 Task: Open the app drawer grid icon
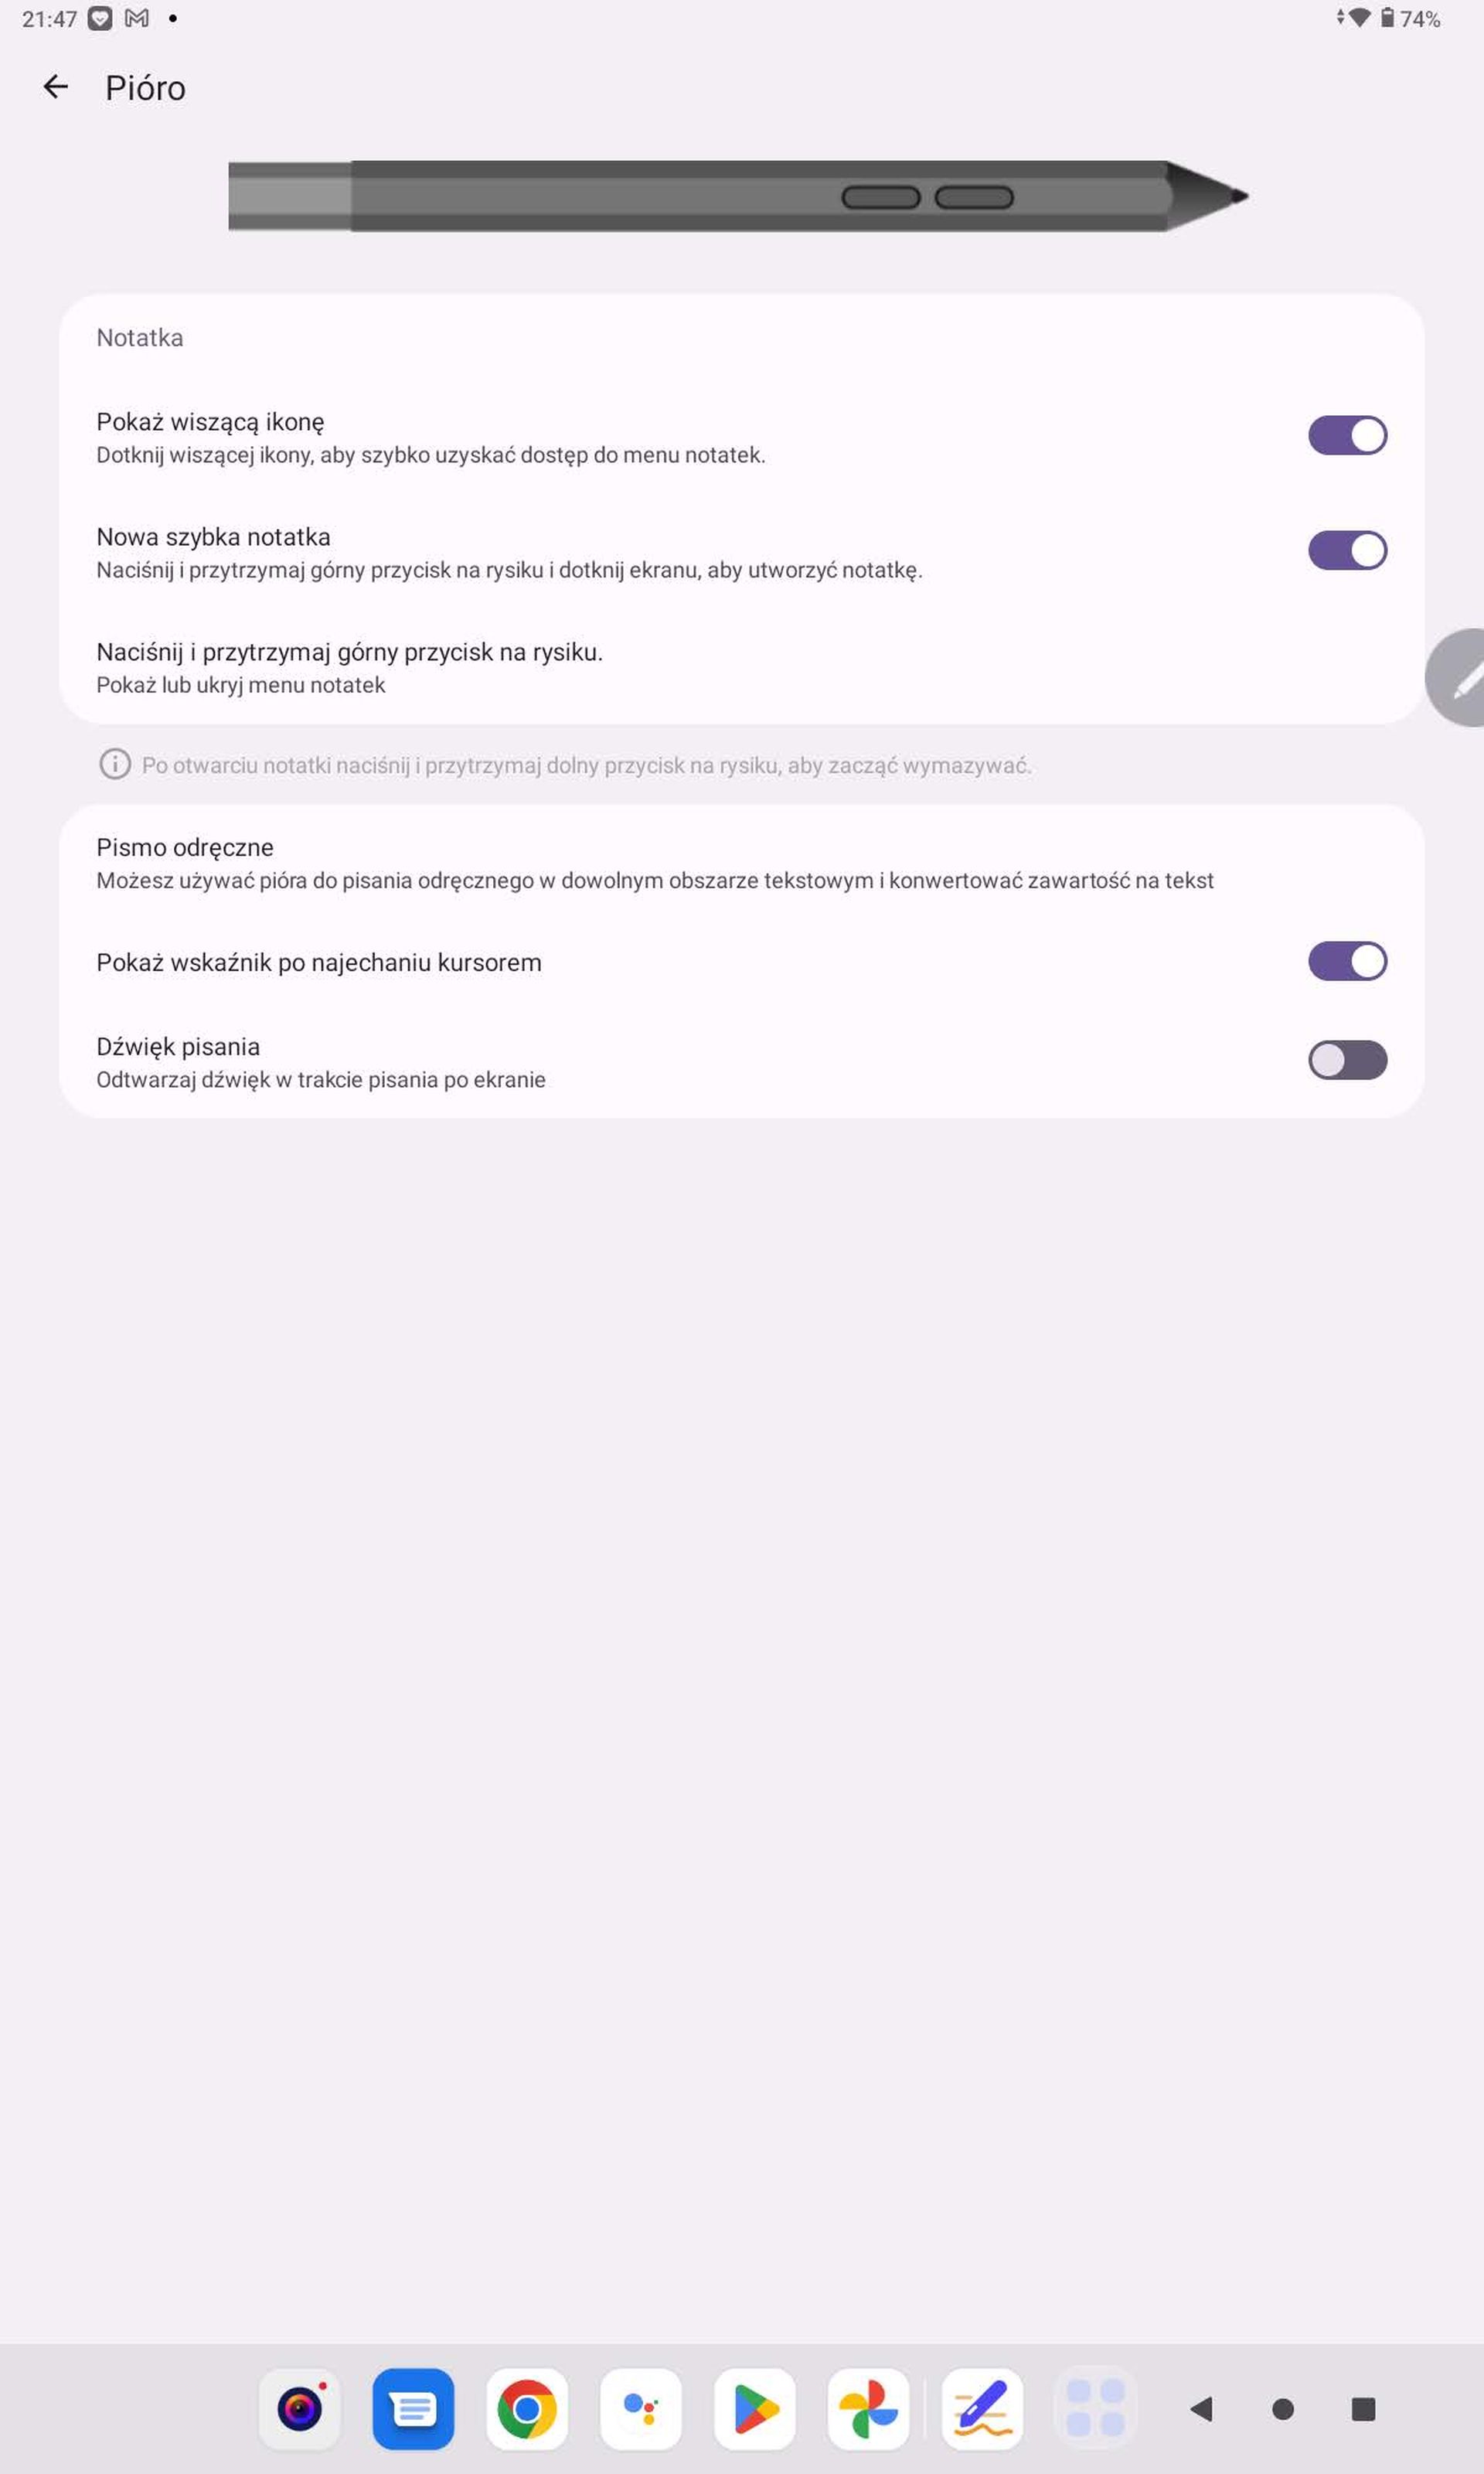point(1096,2408)
